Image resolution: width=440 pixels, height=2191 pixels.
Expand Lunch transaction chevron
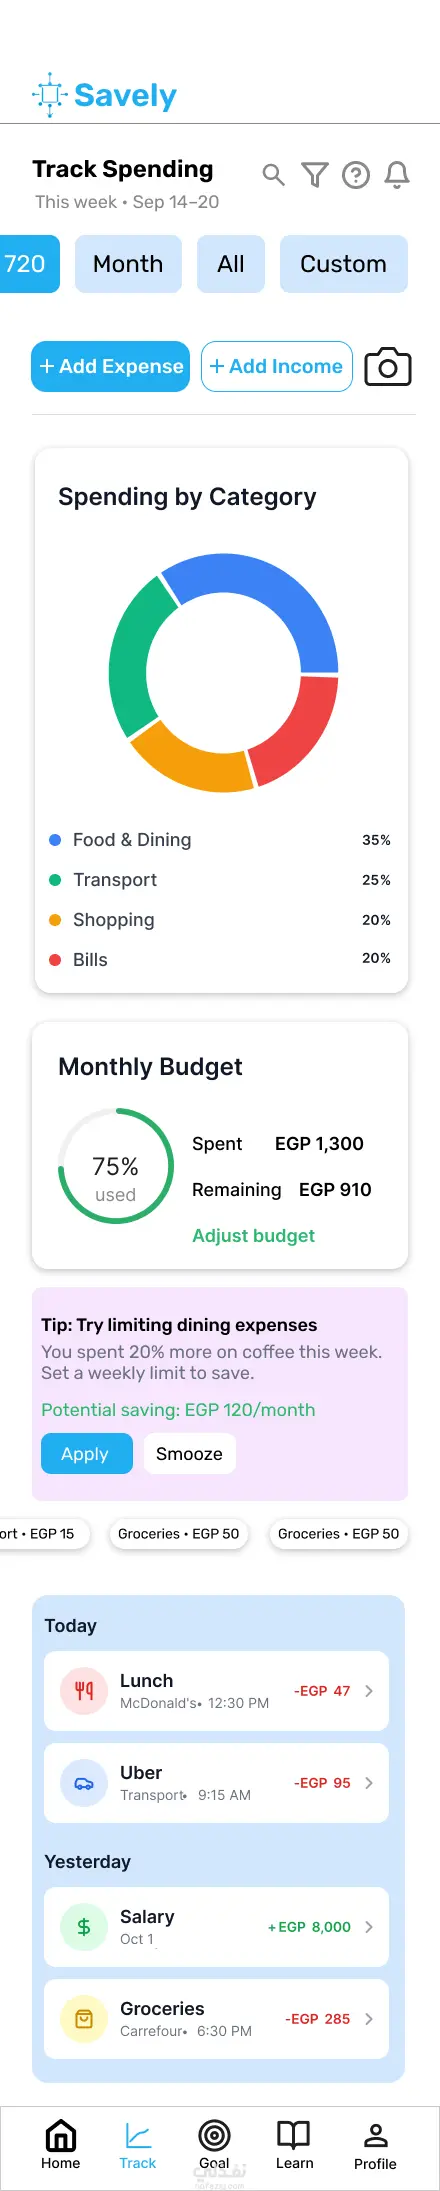tap(369, 1691)
